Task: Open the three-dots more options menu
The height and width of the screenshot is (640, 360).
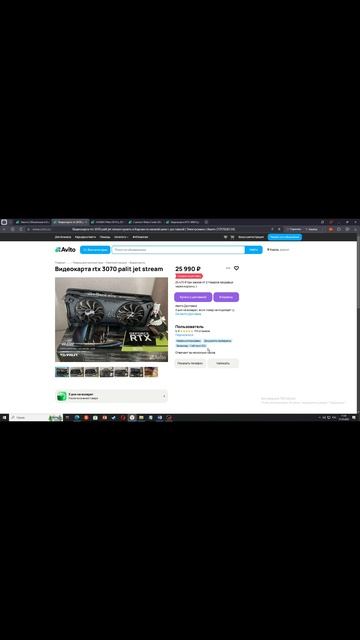Action: pos(228,268)
